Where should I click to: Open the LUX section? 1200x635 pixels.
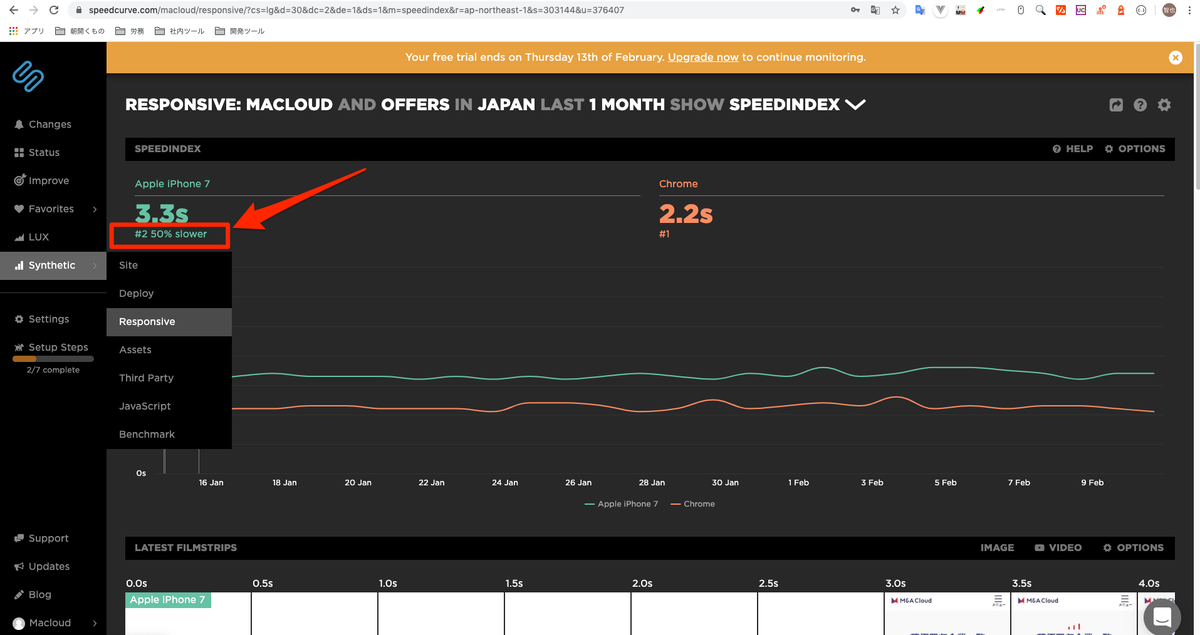pyautogui.click(x=32, y=237)
